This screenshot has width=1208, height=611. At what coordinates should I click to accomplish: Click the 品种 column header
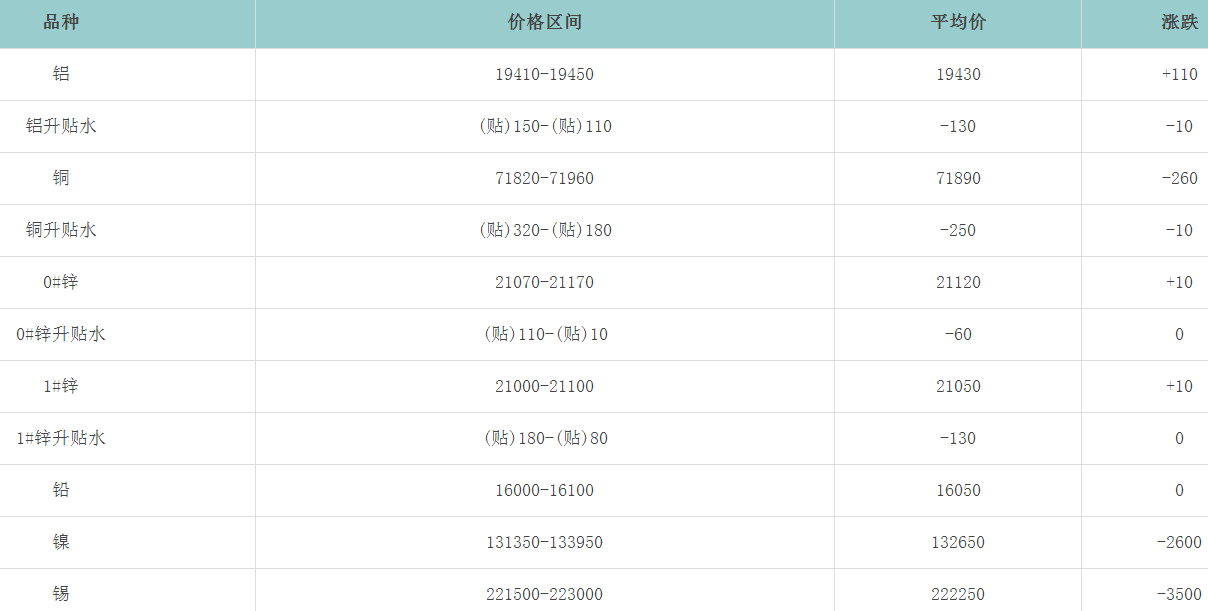[x=61, y=22]
